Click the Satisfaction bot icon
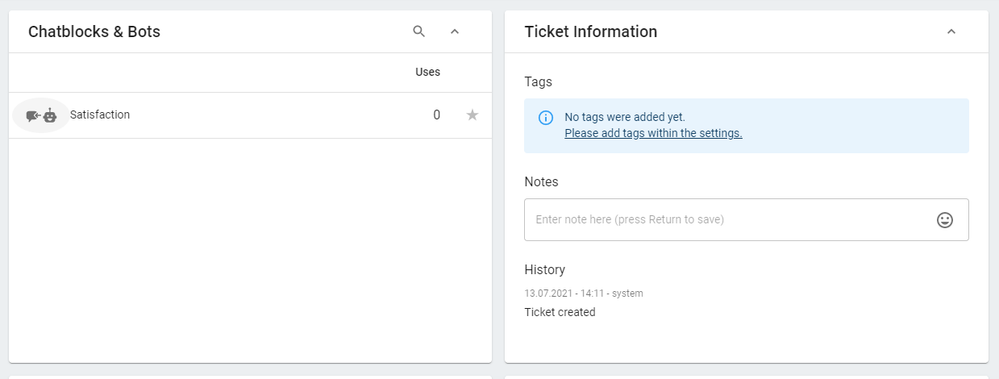Viewport: 999px width, 379px height. (x=41, y=115)
